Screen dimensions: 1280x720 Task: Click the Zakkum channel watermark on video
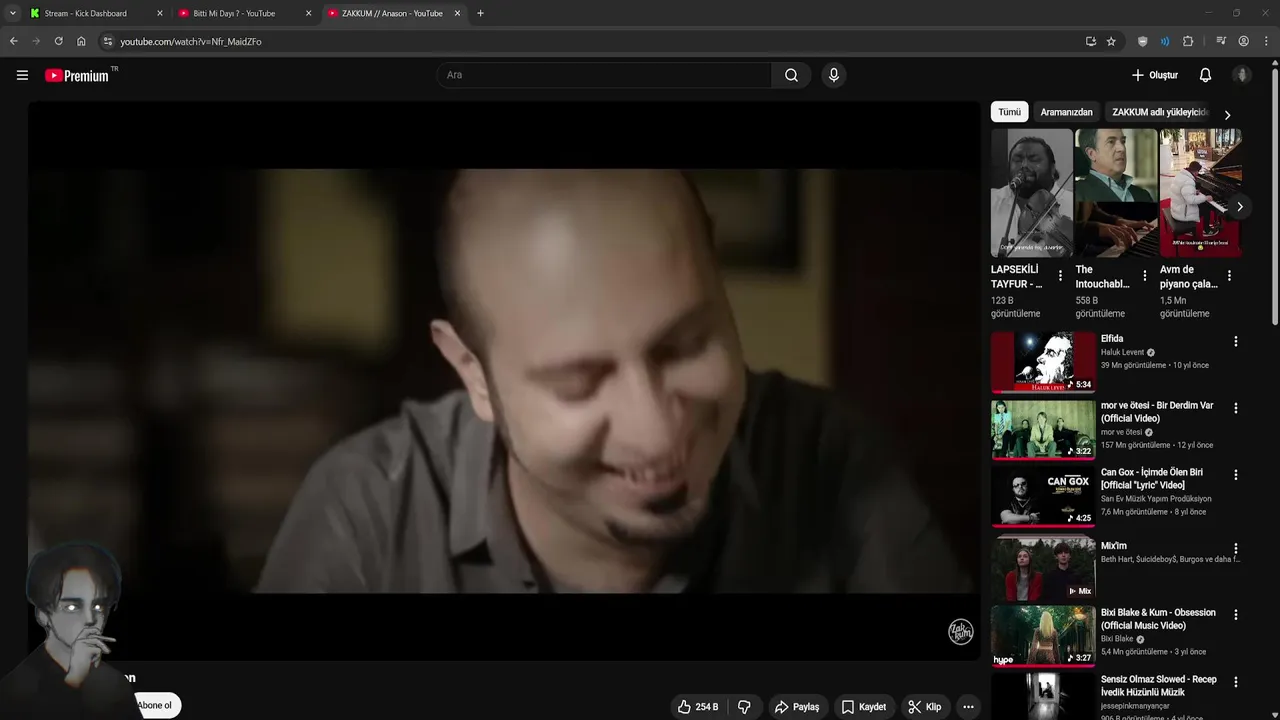[x=960, y=632]
